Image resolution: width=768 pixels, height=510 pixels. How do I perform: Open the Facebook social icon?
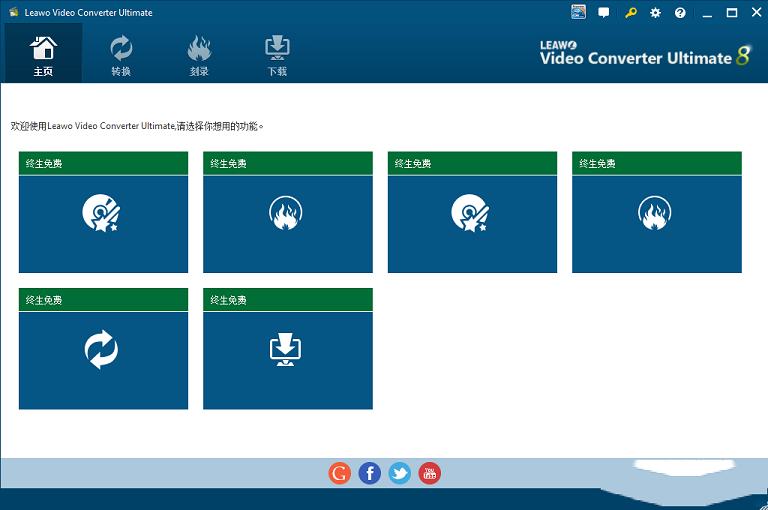point(370,473)
